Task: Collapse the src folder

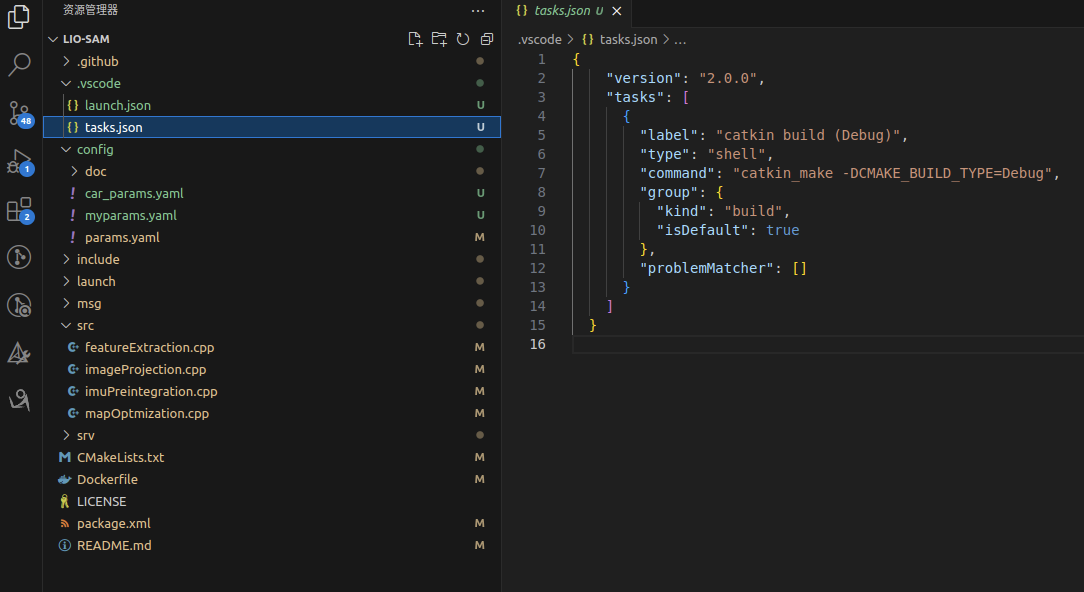Action: [85, 325]
